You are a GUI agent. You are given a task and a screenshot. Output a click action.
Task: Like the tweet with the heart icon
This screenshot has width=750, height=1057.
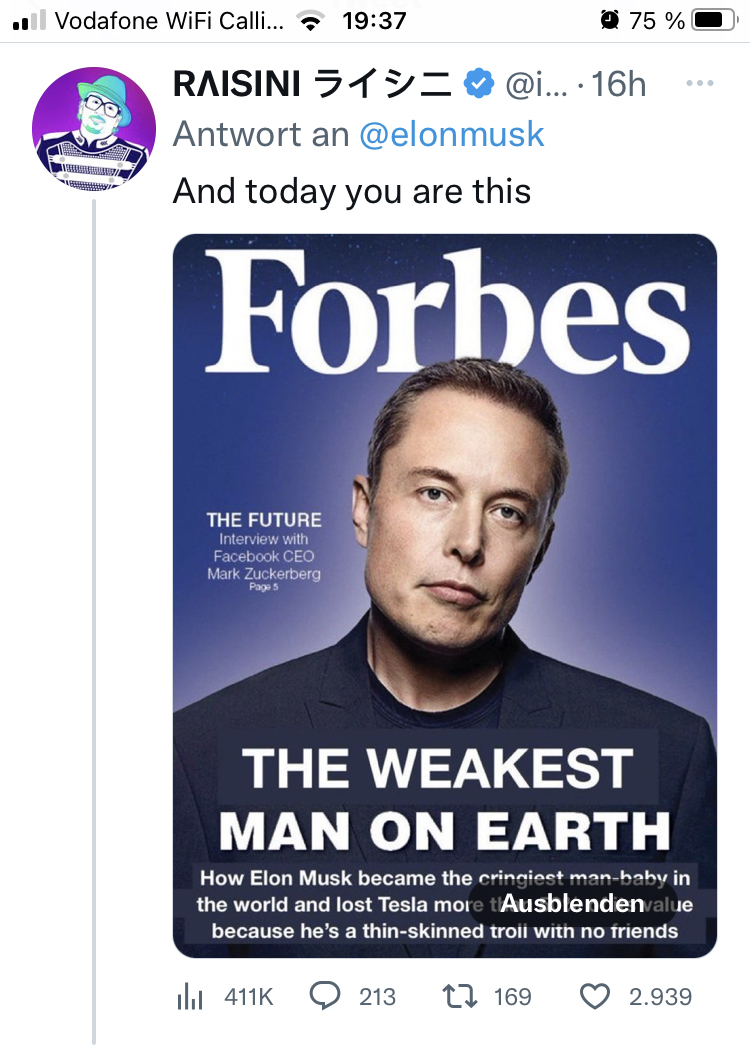pyautogui.click(x=595, y=996)
